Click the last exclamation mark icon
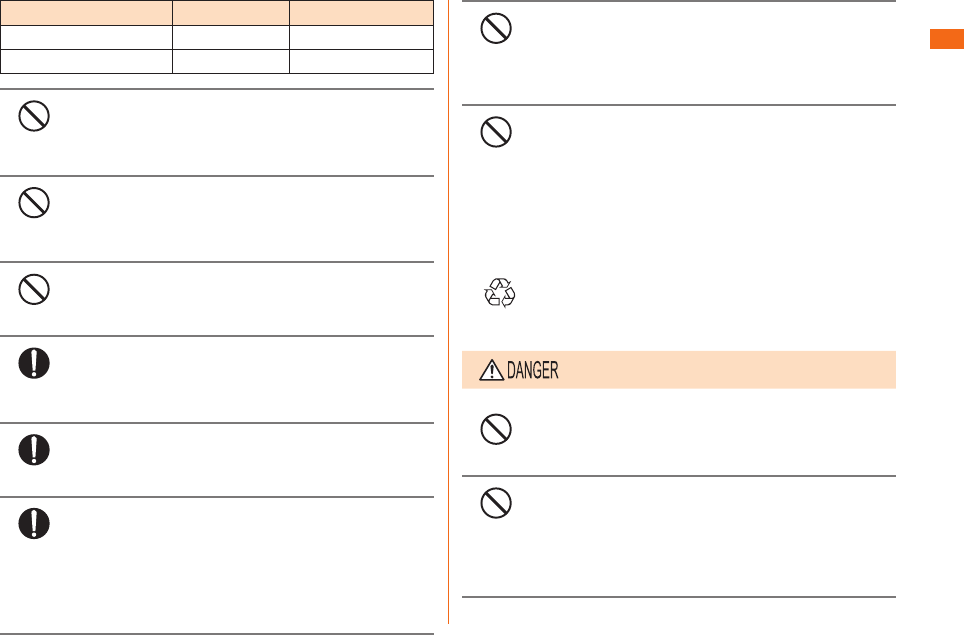The height and width of the screenshot is (635, 964). point(34,524)
